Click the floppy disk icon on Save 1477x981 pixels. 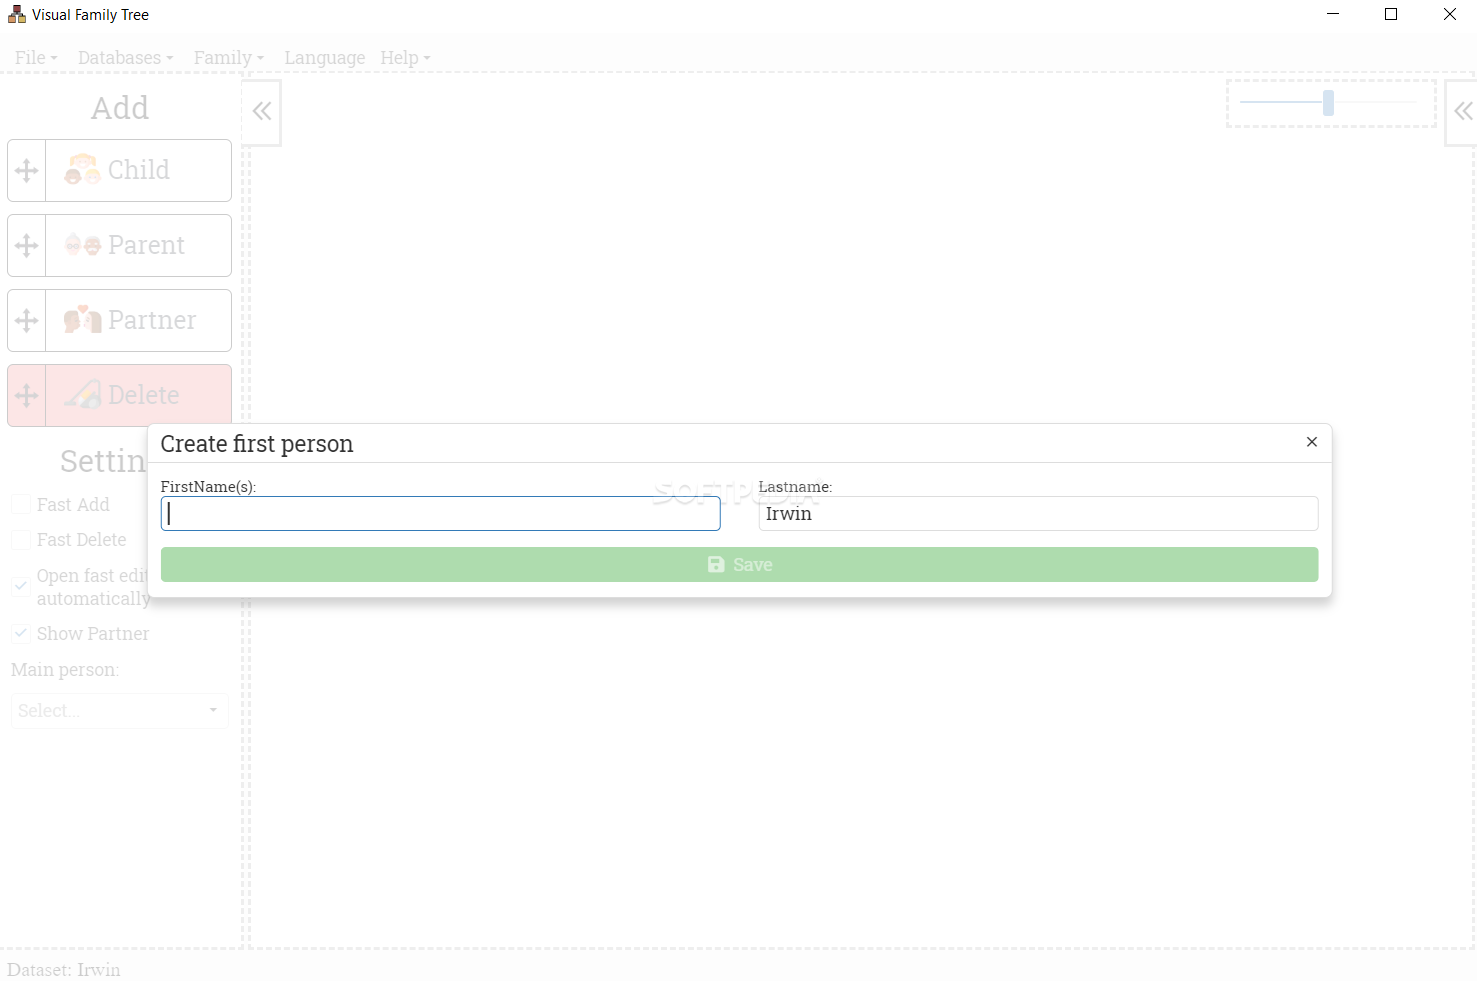[x=716, y=565]
